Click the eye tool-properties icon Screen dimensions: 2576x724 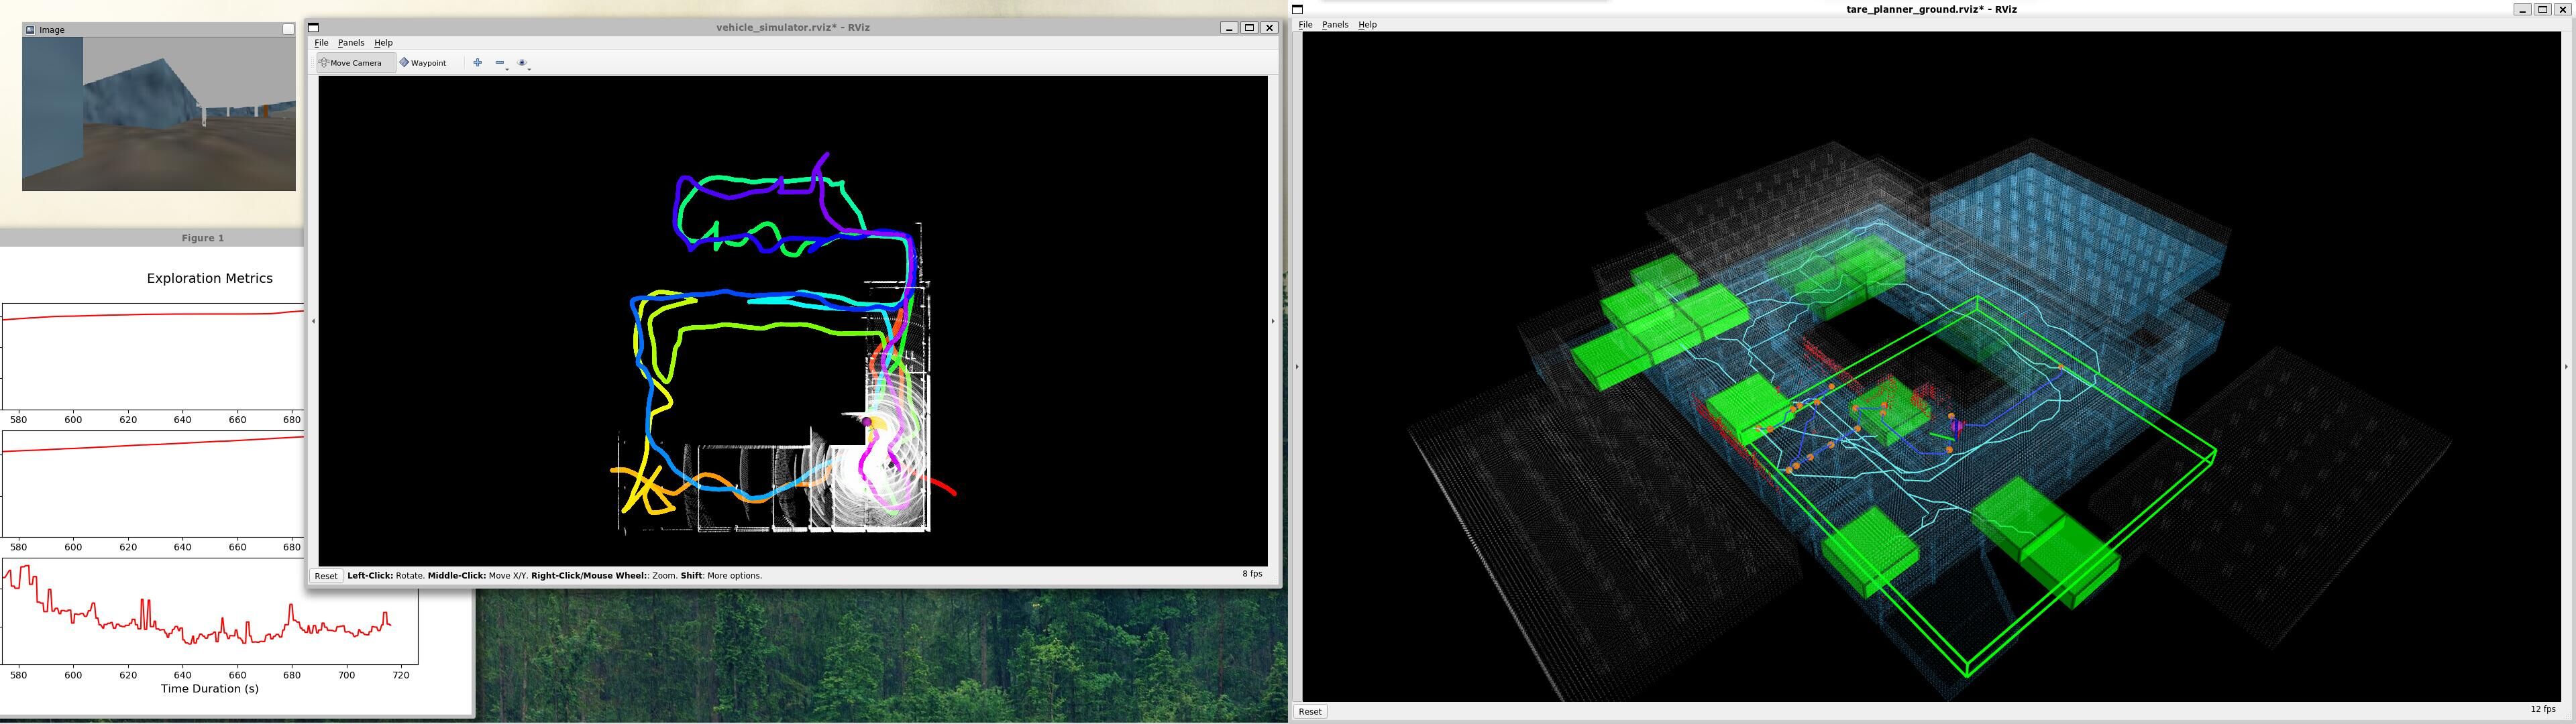point(521,63)
